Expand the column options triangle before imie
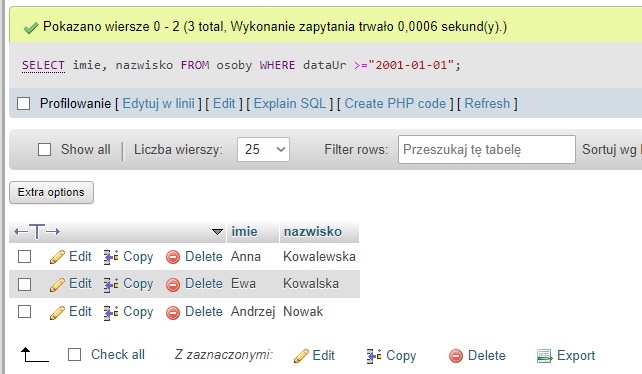This screenshot has width=642, height=374. pyautogui.click(x=217, y=232)
